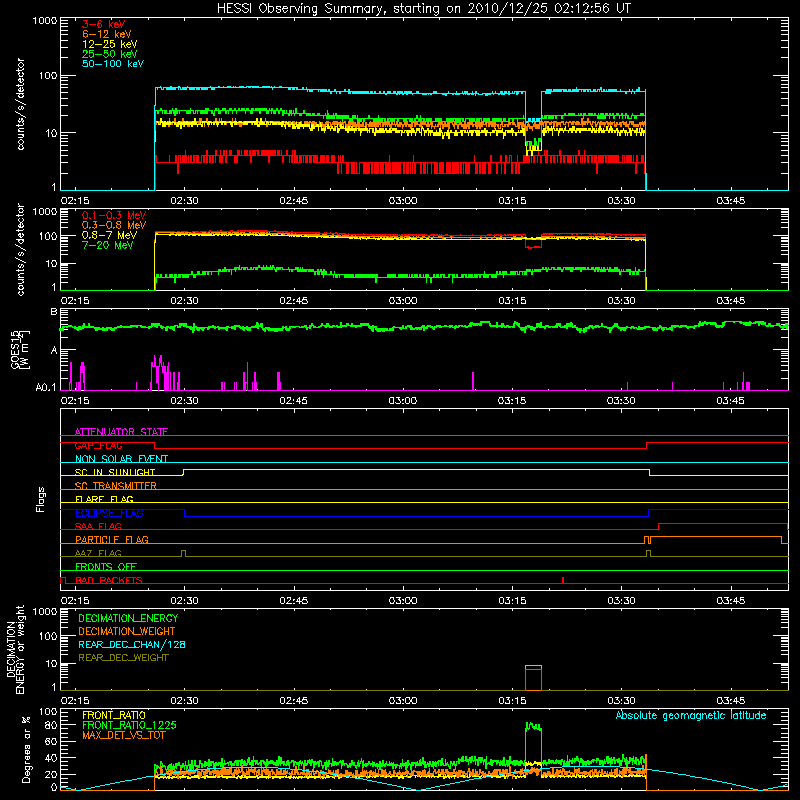
Task: Click the 02:45 tick label under the decimation panel
Action: pyautogui.click(x=293, y=701)
